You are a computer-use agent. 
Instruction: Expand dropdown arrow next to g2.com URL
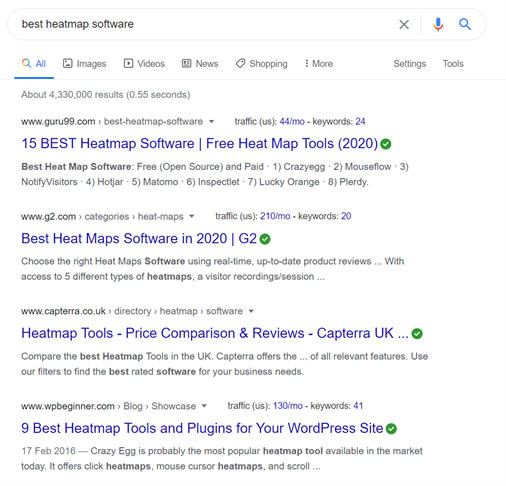[192, 216]
